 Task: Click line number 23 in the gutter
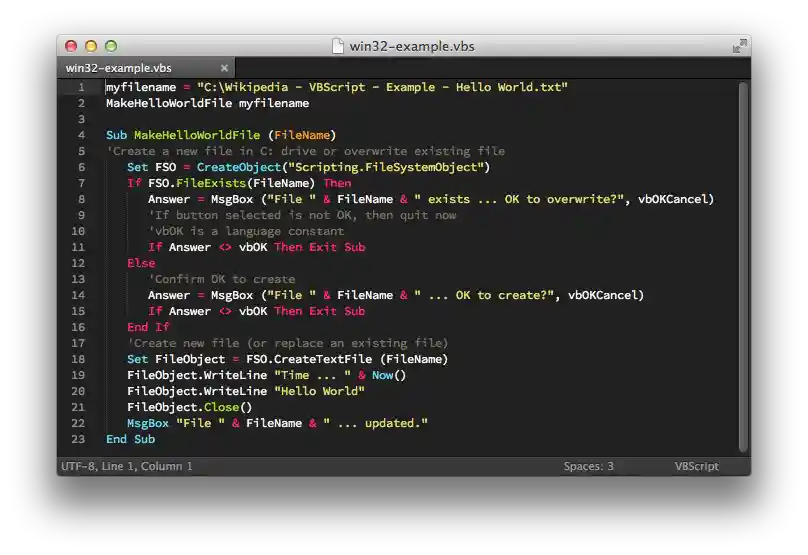point(79,439)
